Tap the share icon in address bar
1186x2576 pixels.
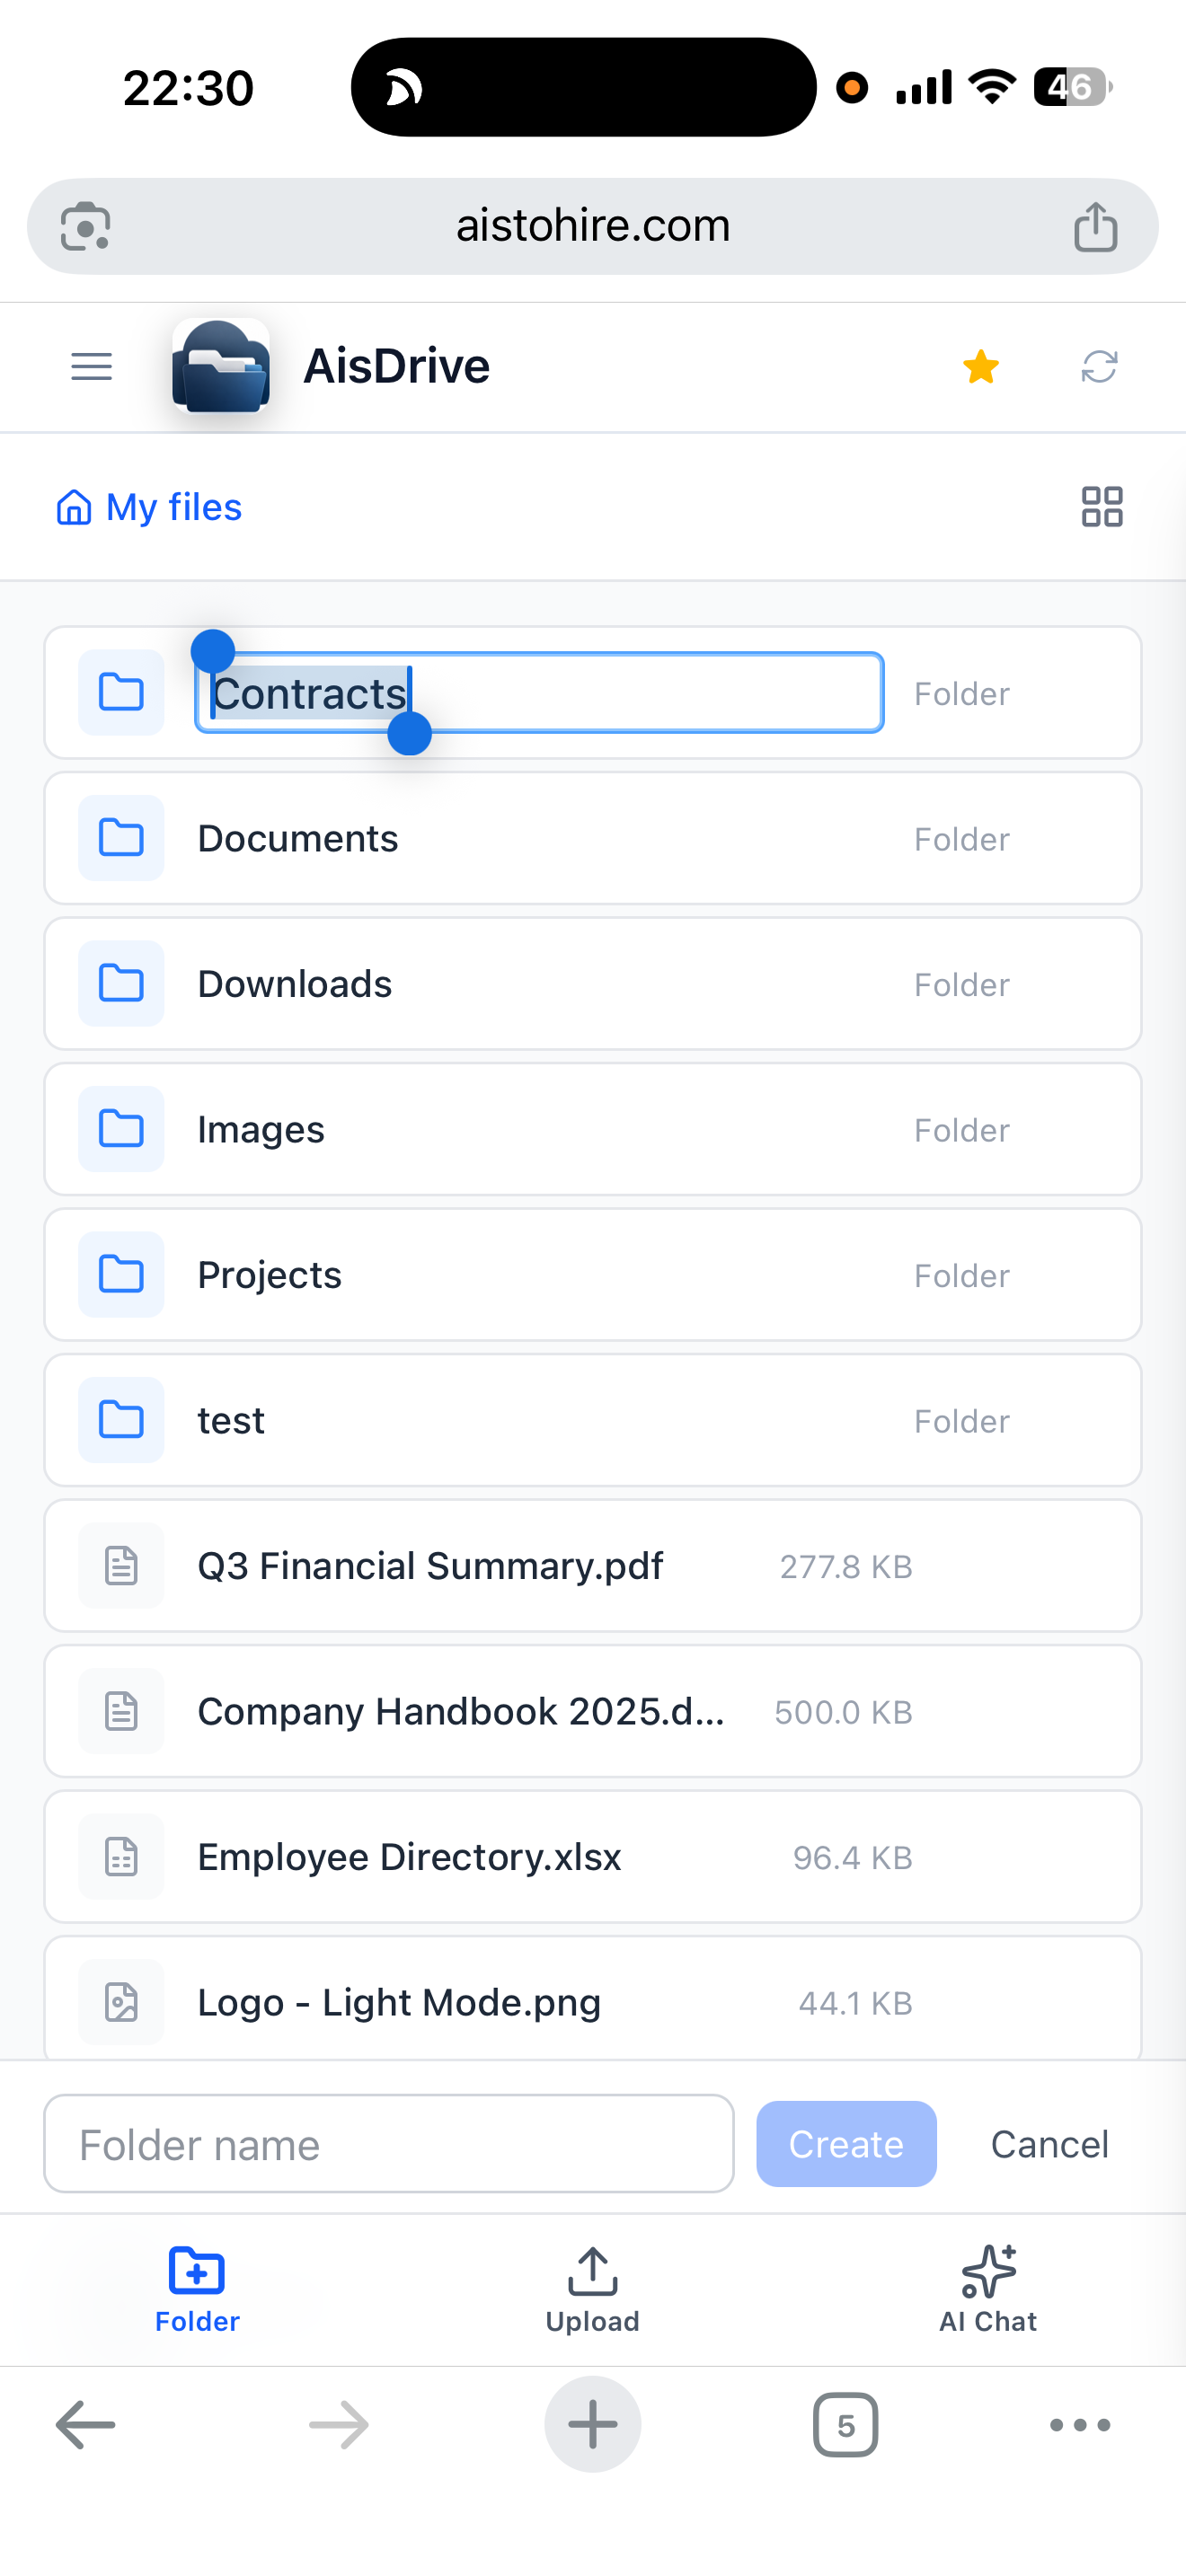click(1095, 227)
